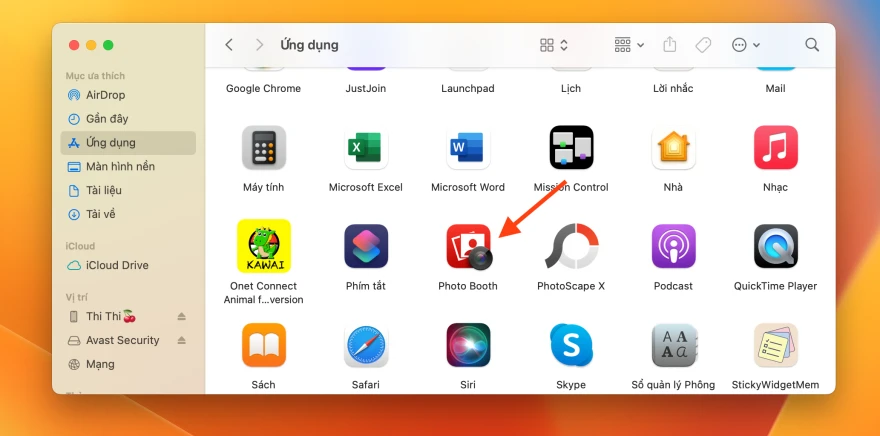Screen dimensions: 880x436
Task: Launch Microsoft Excel from the applications
Action: pyautogui.click(x=366, y=148)
